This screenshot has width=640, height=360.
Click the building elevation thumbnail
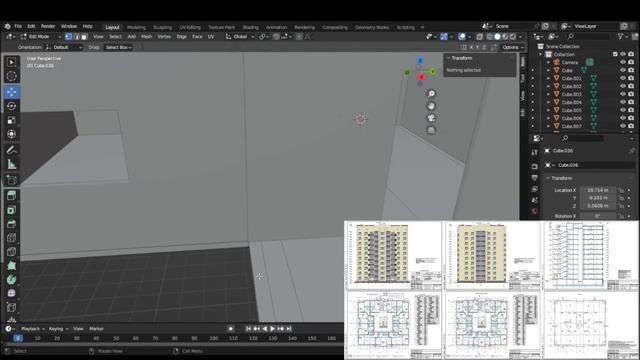coord(393,255)
